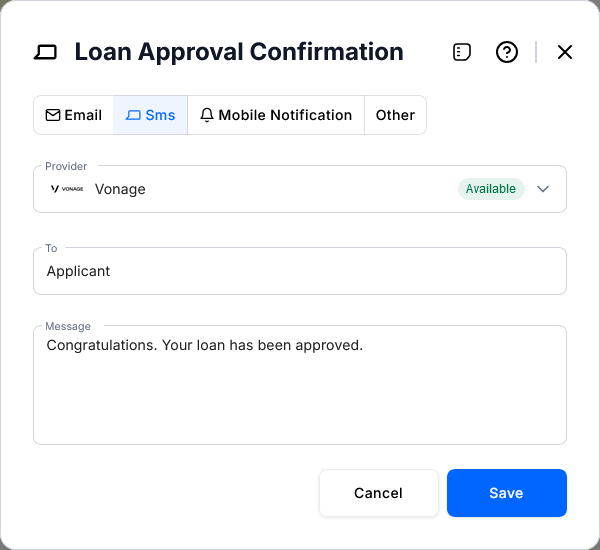Click the green Available status badge
The height and width of the screenshot is (550, 600).
491,189
